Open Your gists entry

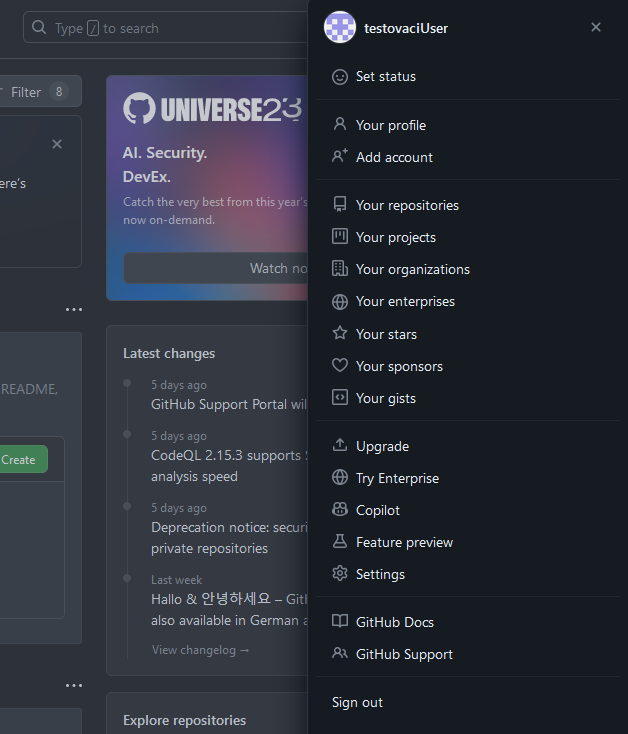468,398
